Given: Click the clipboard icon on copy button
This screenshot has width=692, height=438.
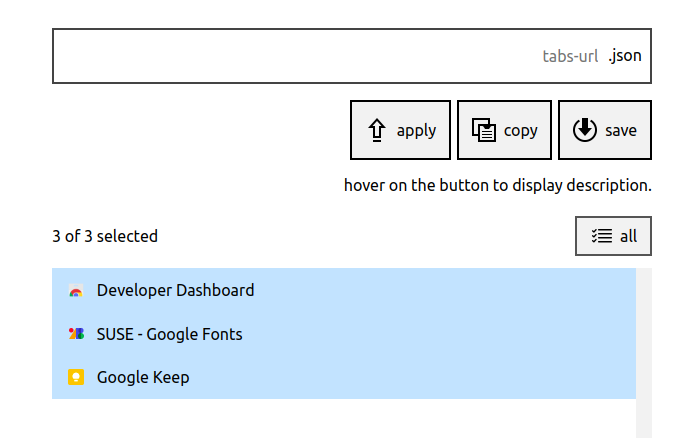Looking at the screenshot, I should (x=484, y=130).
